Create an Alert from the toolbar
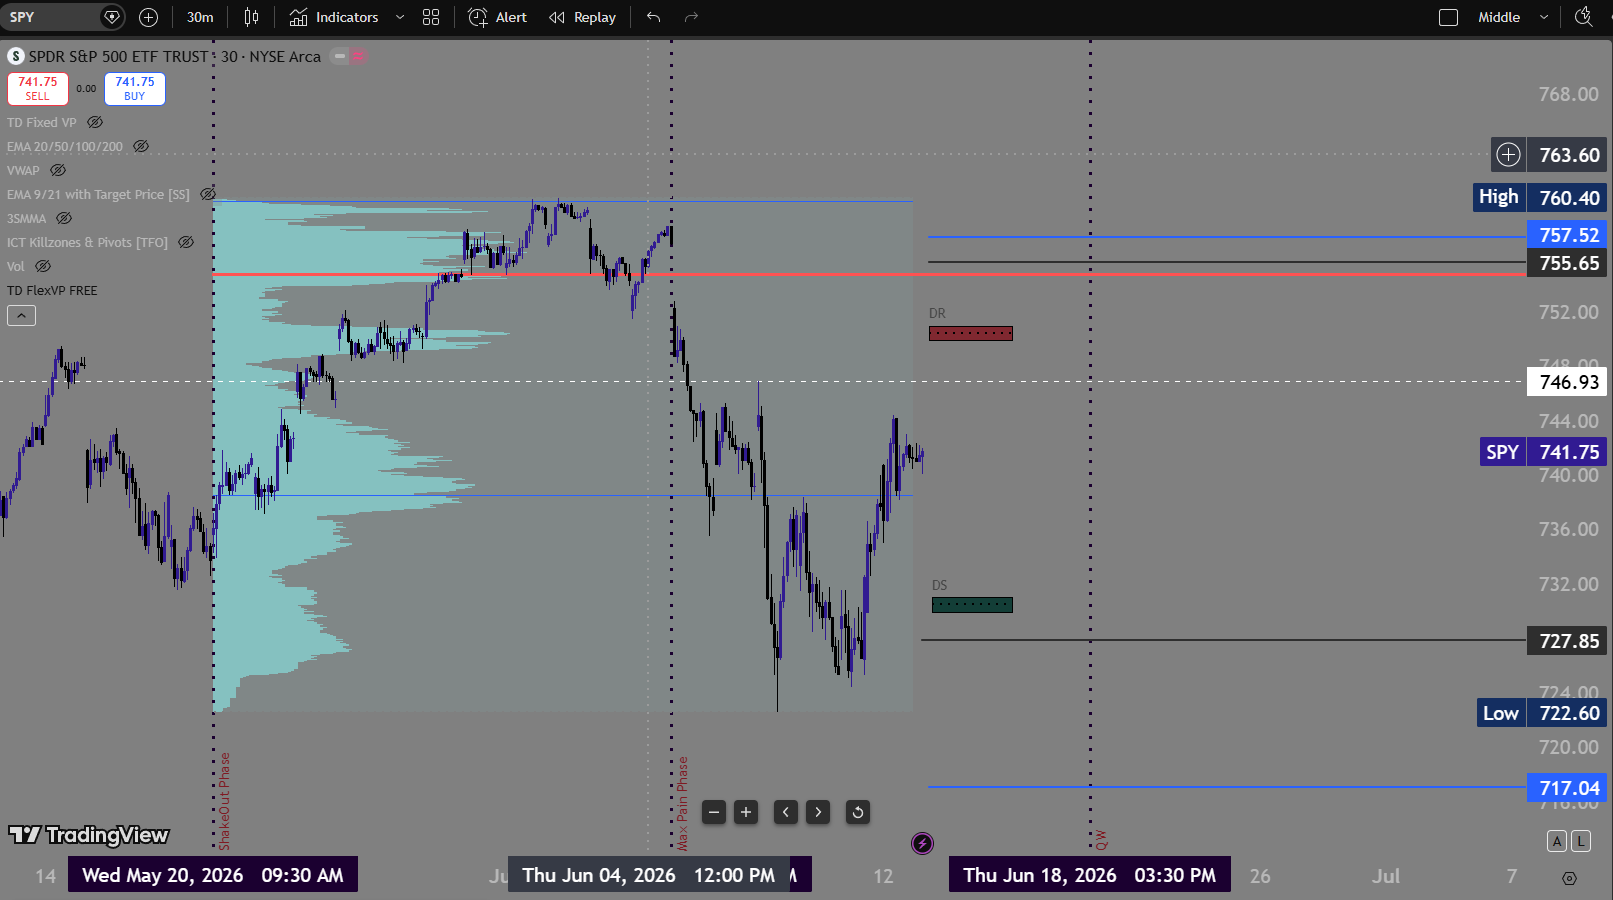The height and width of the screenshot is (900, 1613). click(x=498, y=17)
